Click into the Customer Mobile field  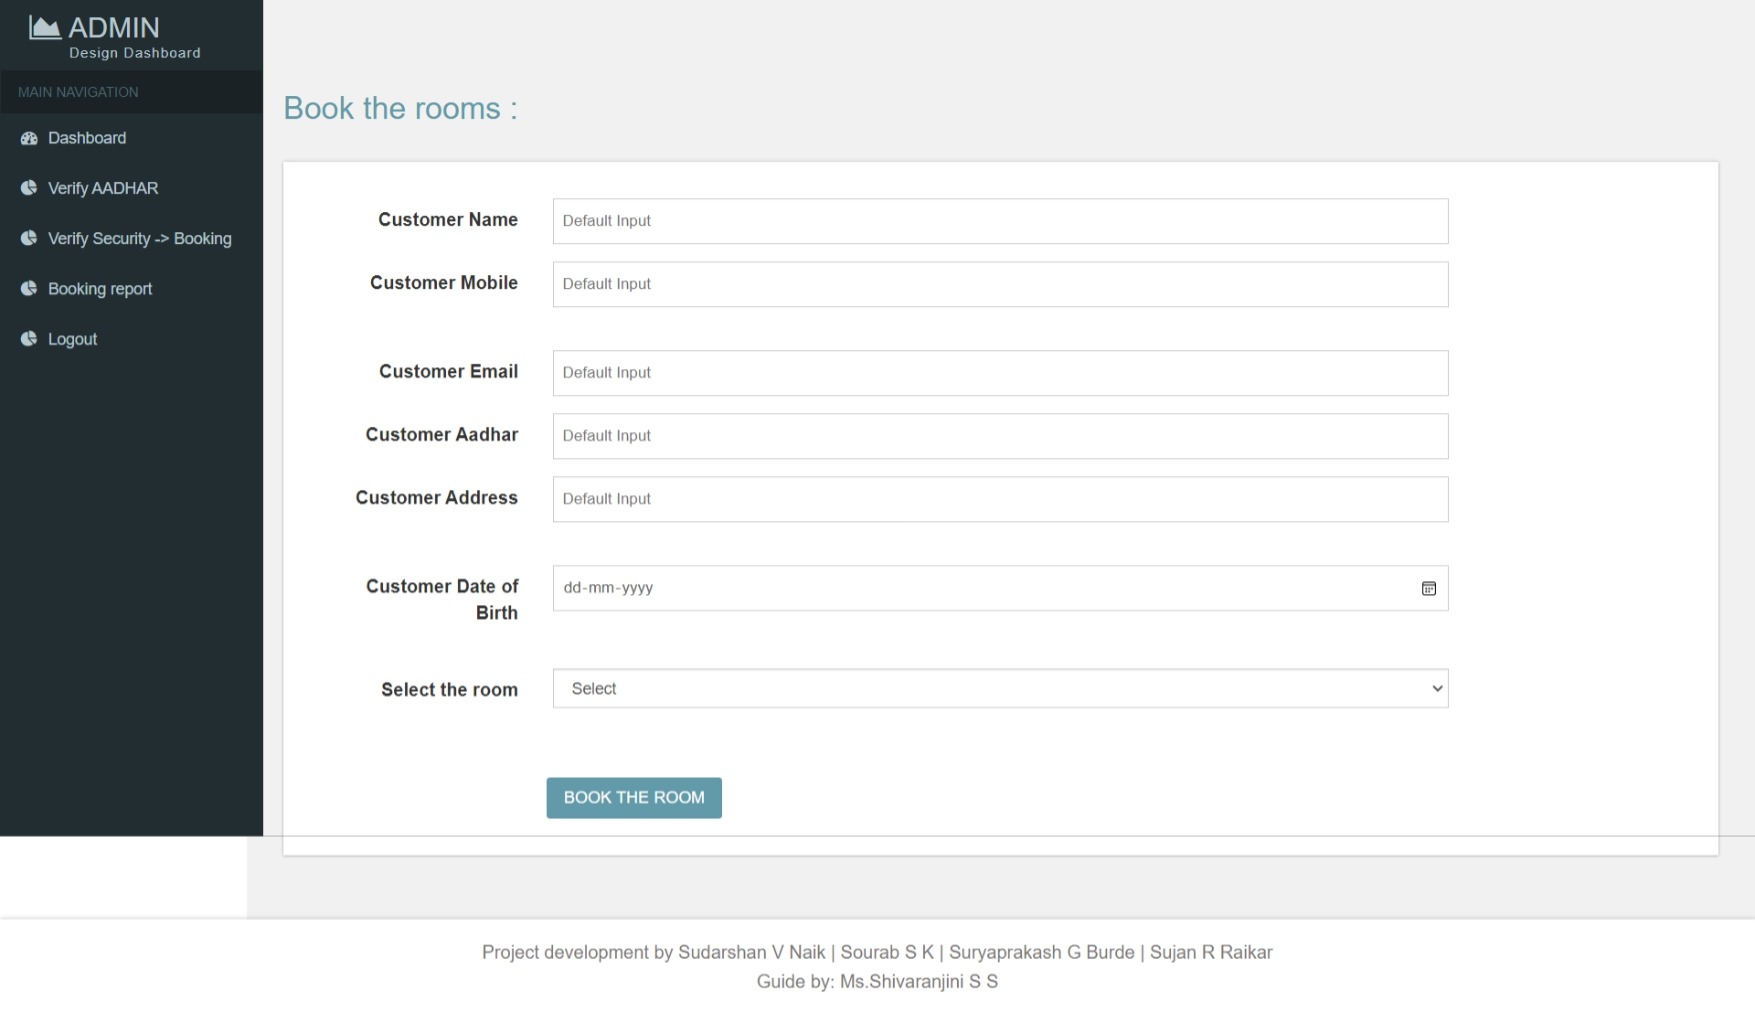(x=1000, y=284)
